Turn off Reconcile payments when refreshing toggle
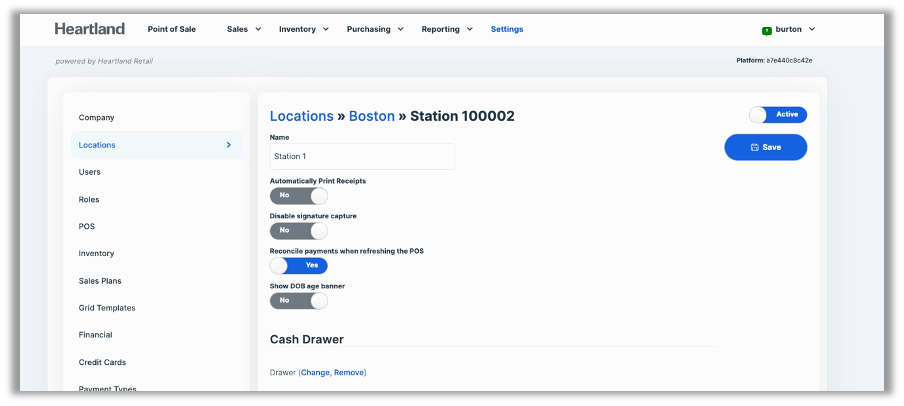 point(298,265)
